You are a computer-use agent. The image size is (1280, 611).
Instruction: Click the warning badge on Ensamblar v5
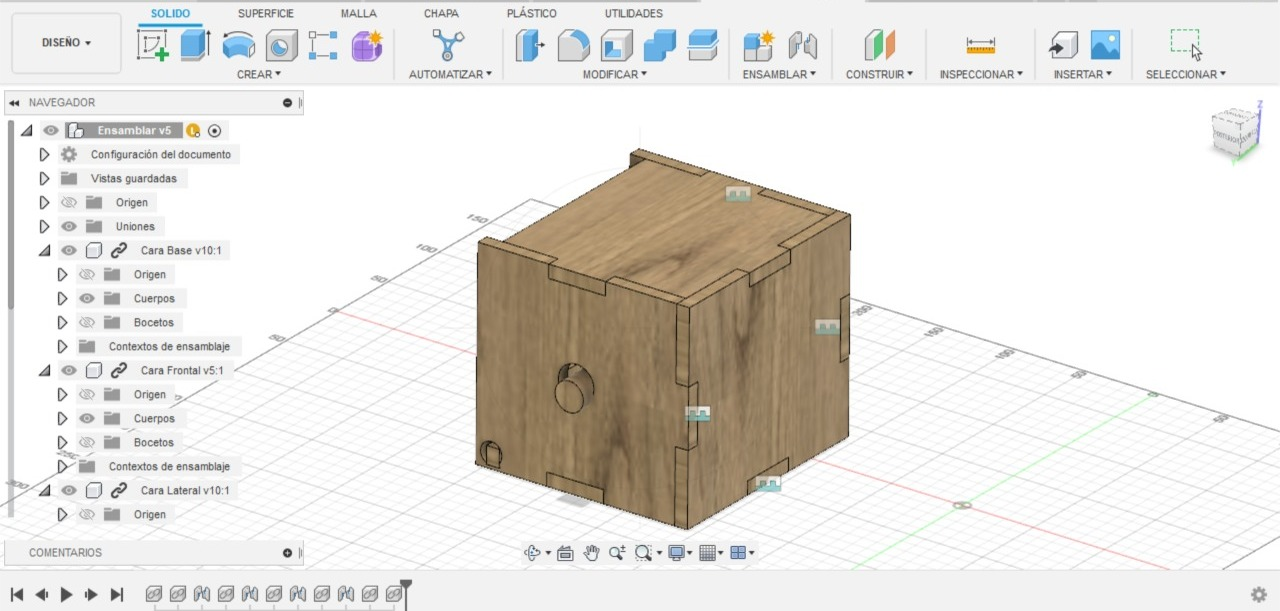[193, 130]
